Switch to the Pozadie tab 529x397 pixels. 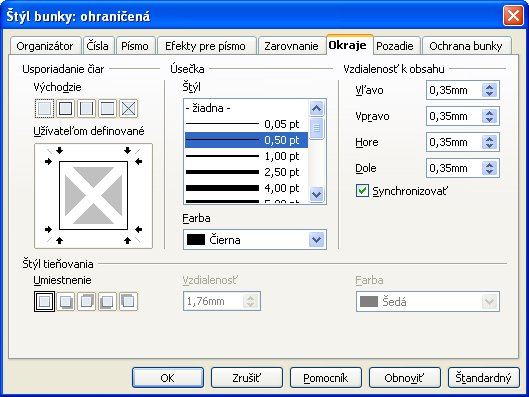(395, 46)
